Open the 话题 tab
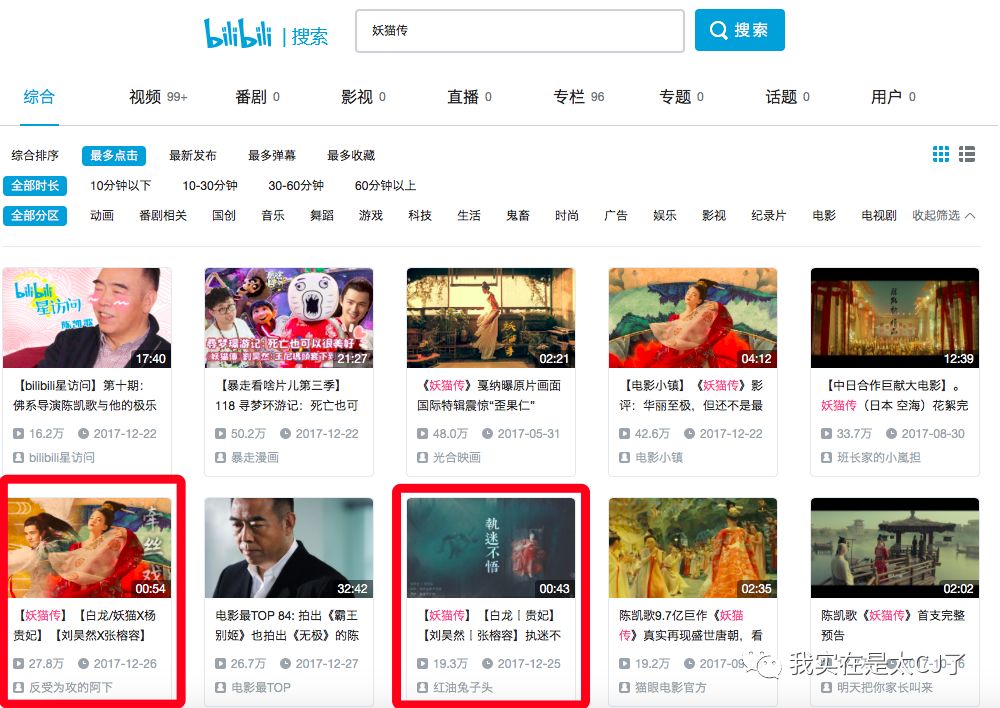This screenshot has height=708, width=1000. pos(787,97)
